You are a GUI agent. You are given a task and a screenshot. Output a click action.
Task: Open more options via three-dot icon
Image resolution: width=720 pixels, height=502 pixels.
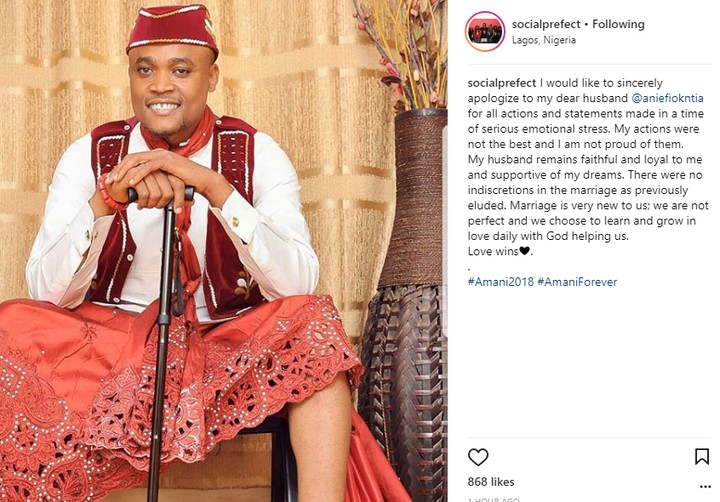point(705,487)
